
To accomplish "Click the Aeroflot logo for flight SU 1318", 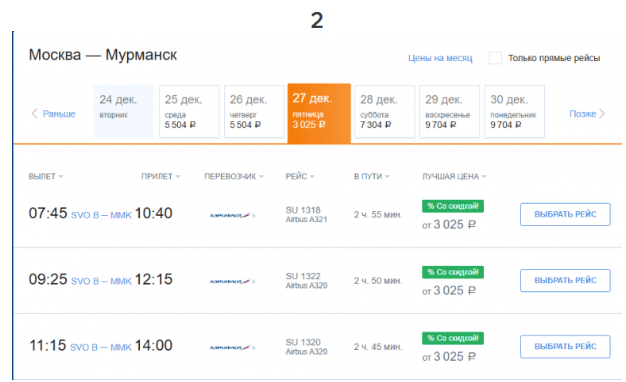I will [232, 216].
